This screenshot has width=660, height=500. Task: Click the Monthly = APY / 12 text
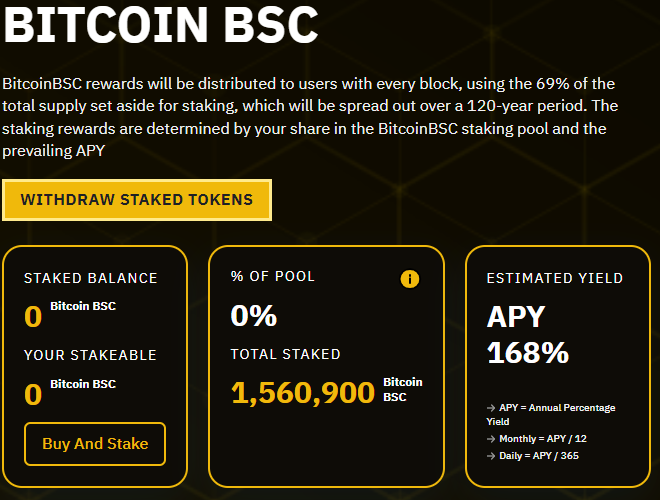[x=543, y=439]
